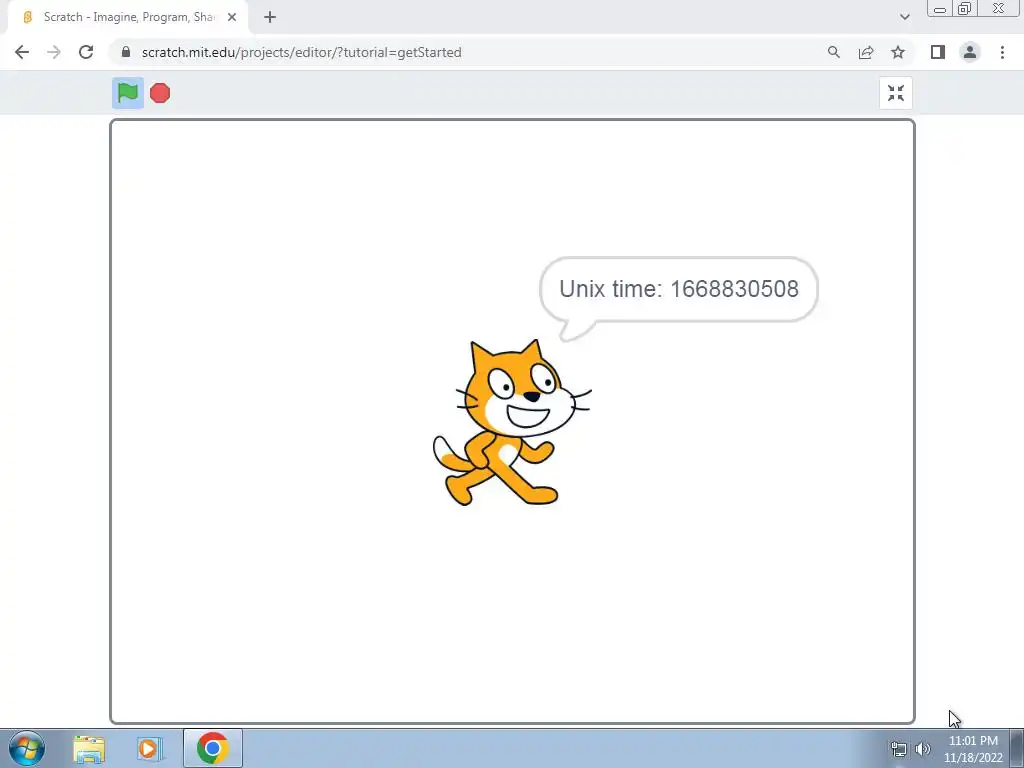
Task: Open Windows Explorer from taskbar
Action: pyautogui.click(x=89, y=748)
